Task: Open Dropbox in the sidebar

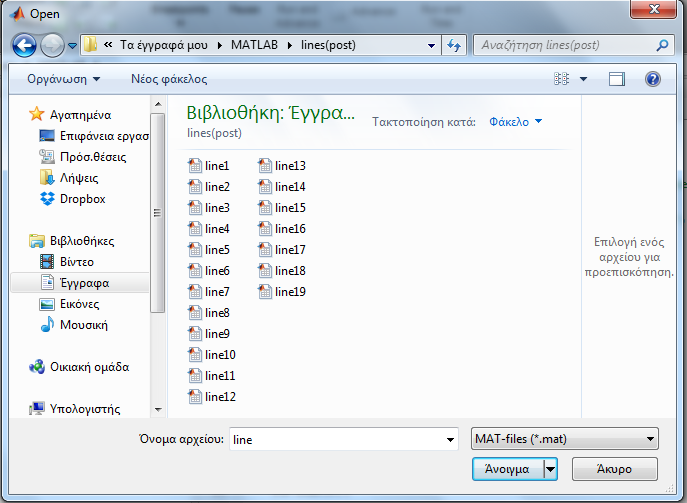Action: point(73,199)
